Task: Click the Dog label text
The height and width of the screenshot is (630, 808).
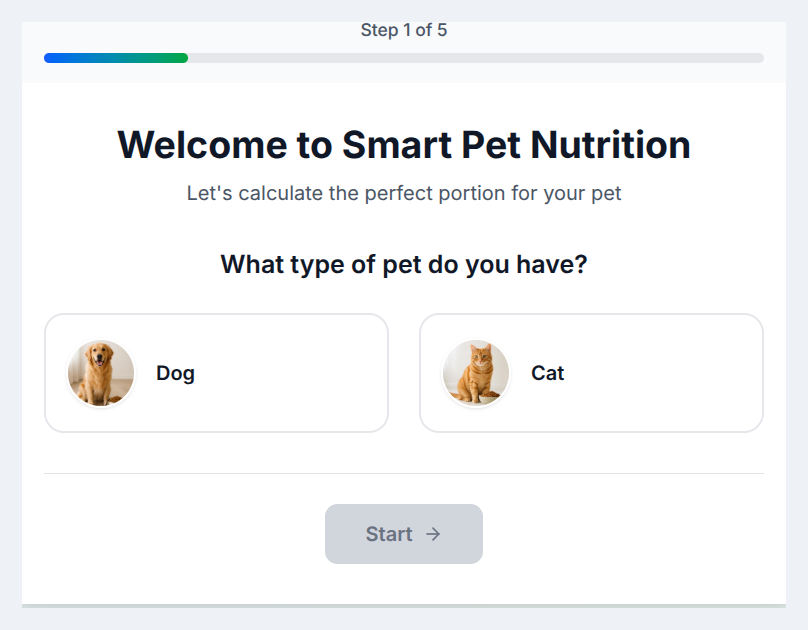Action: (x=175, y=373)
